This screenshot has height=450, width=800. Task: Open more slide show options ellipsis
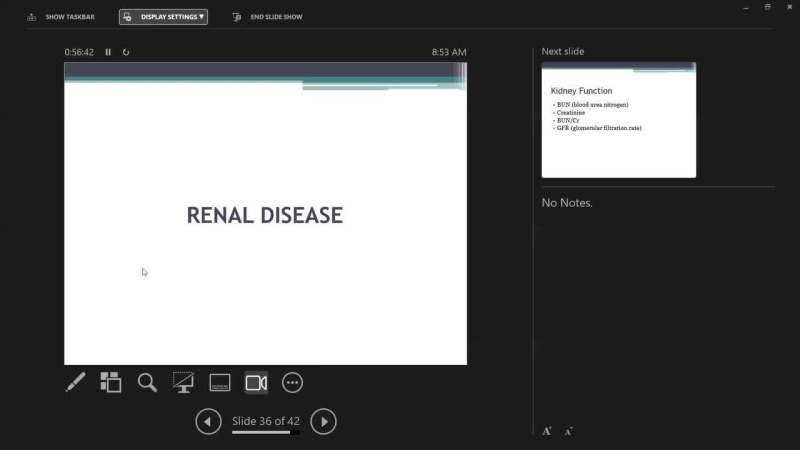point(292,382)
